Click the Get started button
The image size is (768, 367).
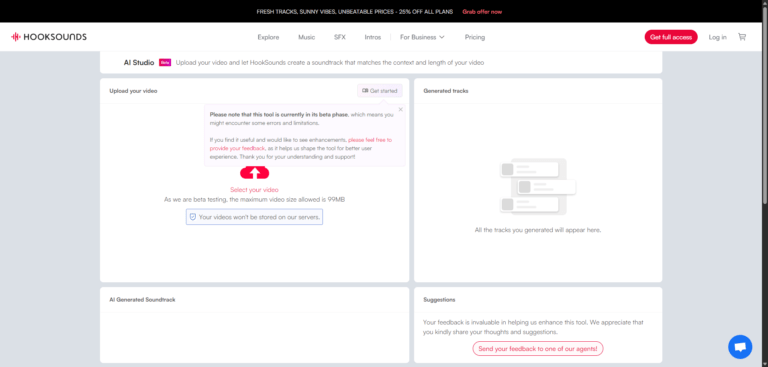pyautogui.click(x=380, y=91)
